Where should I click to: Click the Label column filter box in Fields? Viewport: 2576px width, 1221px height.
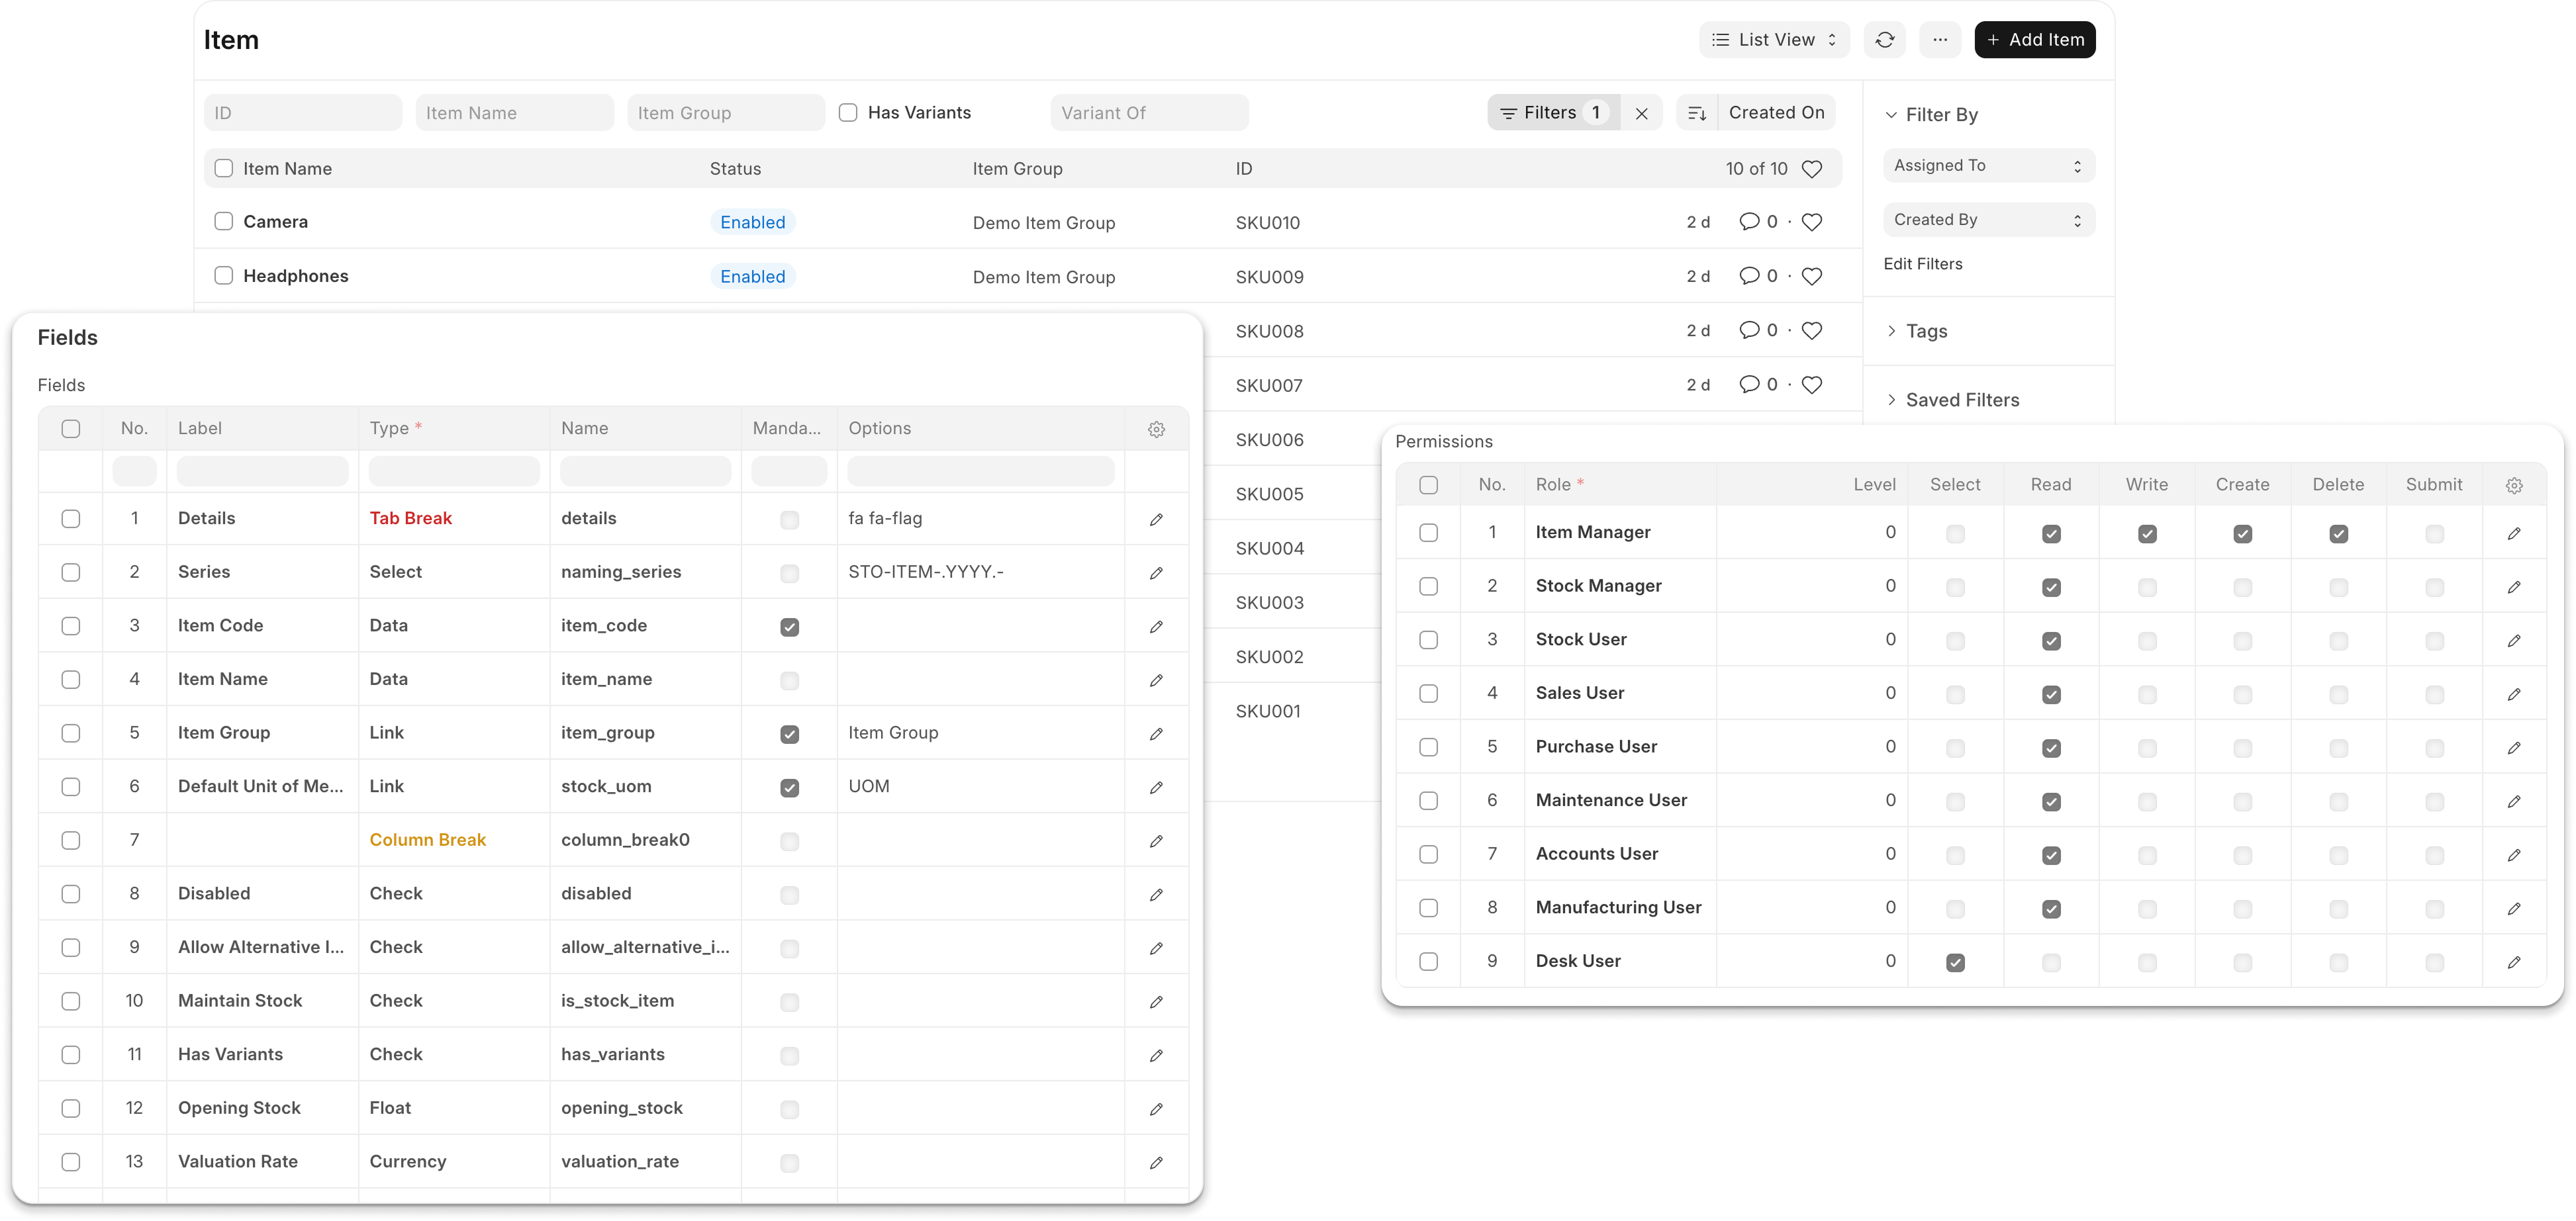262,471
